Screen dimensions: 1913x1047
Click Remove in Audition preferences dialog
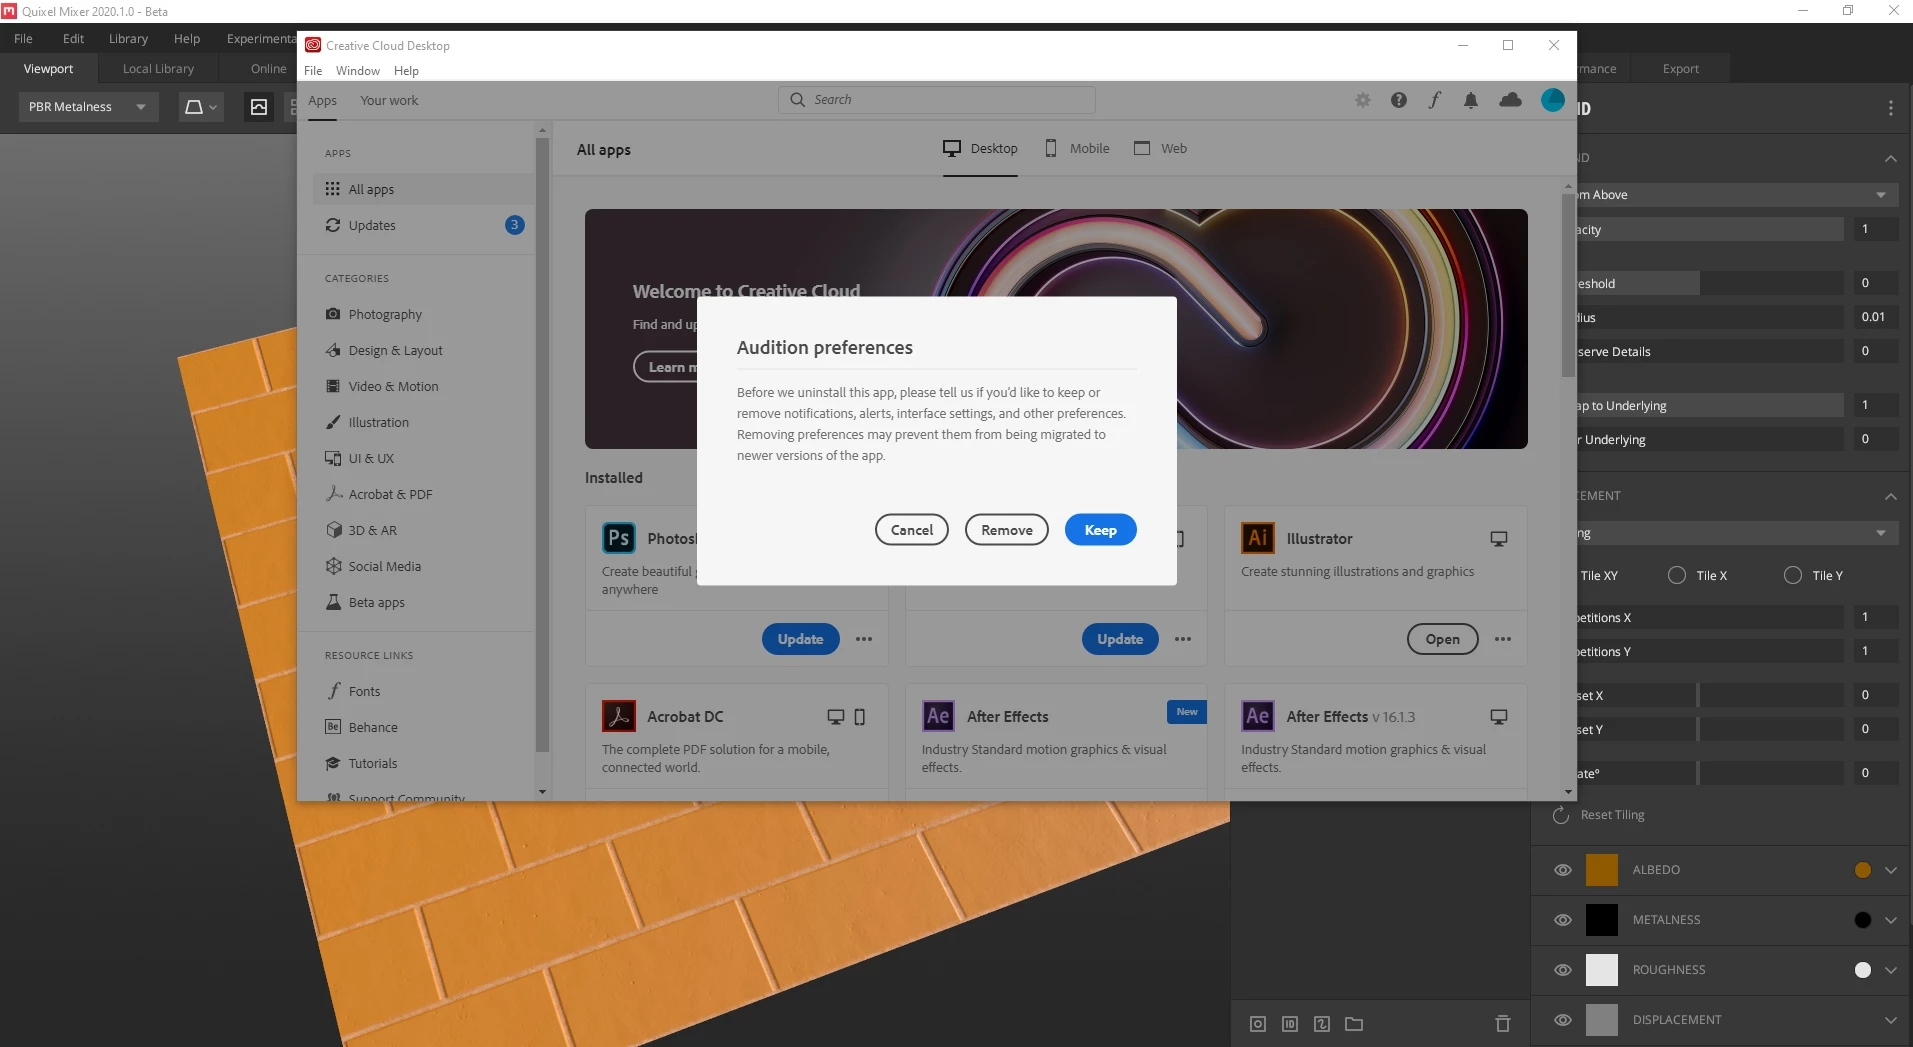[x=1006, y=530]
